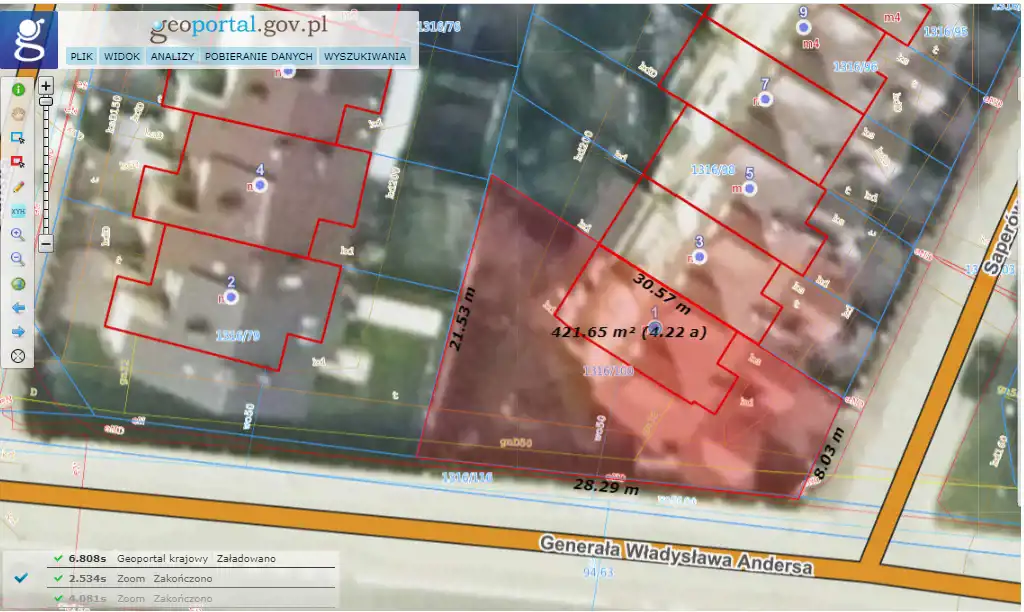Activate the blue rectangle selection tool
The image size is (1024, 612).
tap(18, 137)
